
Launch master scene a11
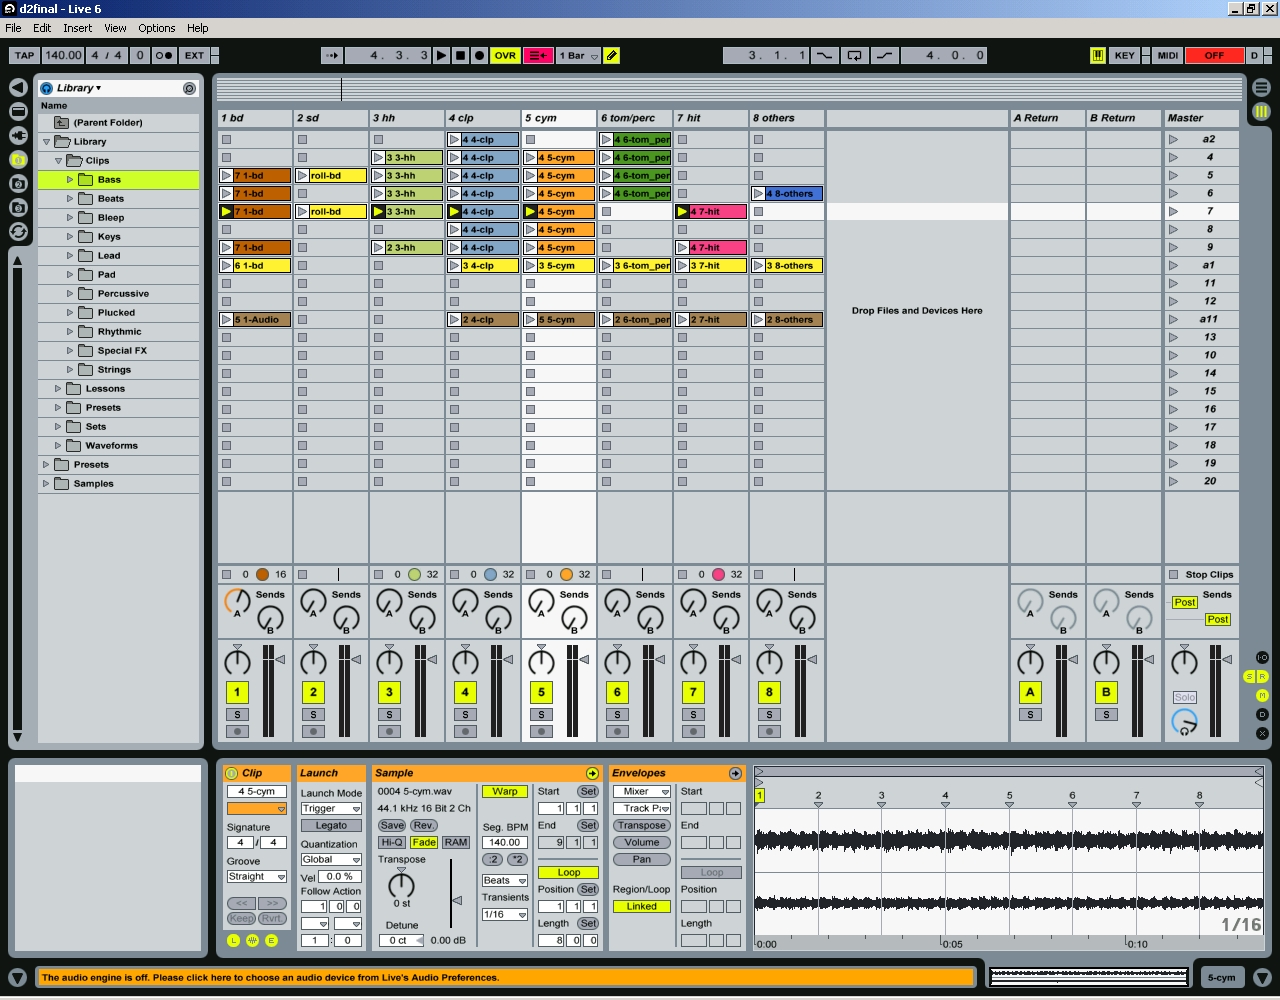pyautogui.click(x=1173, y=319)
